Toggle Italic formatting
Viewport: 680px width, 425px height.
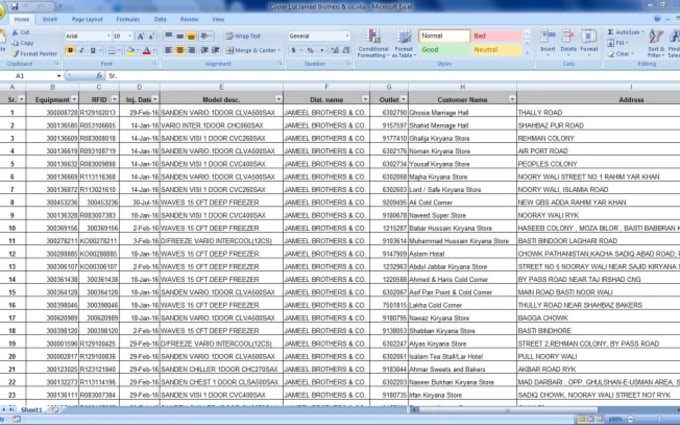pos(81,51)
